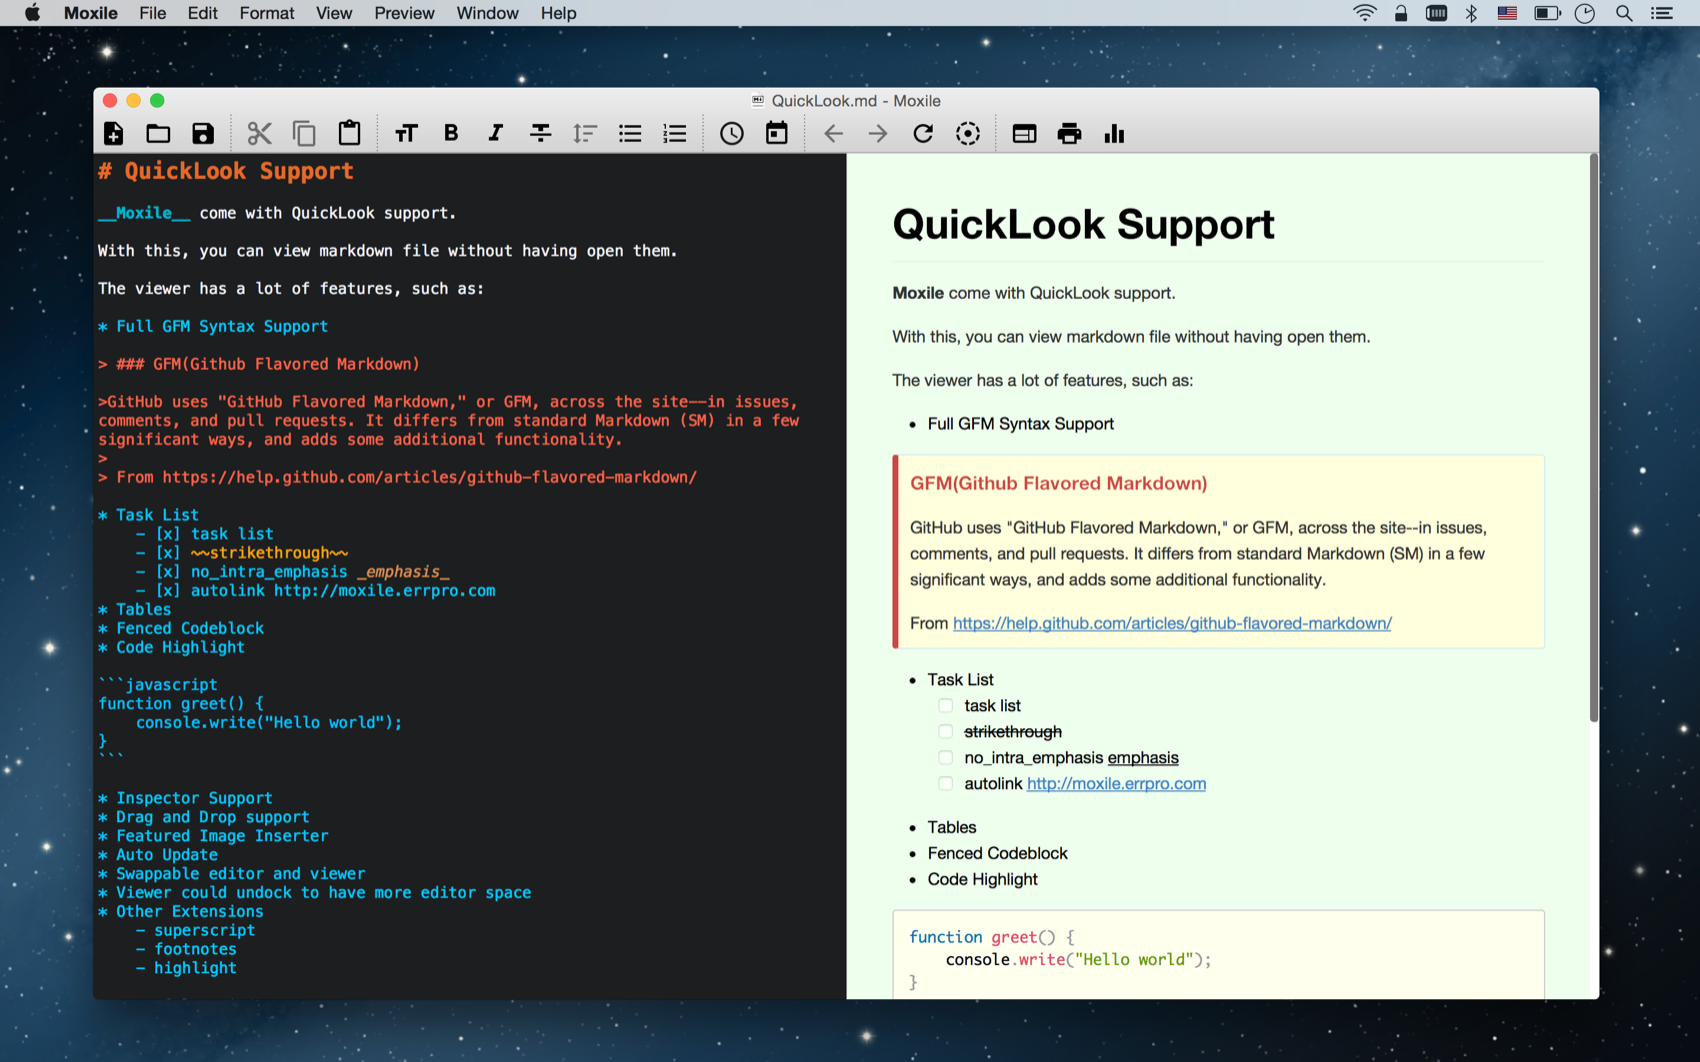Viewport: 1700px width, 1062px height.
Task: Paste from clipboard toolbar icon
Action: [x=349, y=132]
